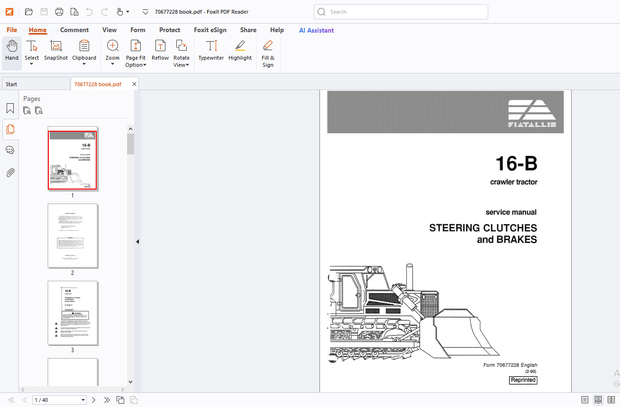Go to next page arrow
The height and width of the screenshot is (407, 620).
coord(93,400)
